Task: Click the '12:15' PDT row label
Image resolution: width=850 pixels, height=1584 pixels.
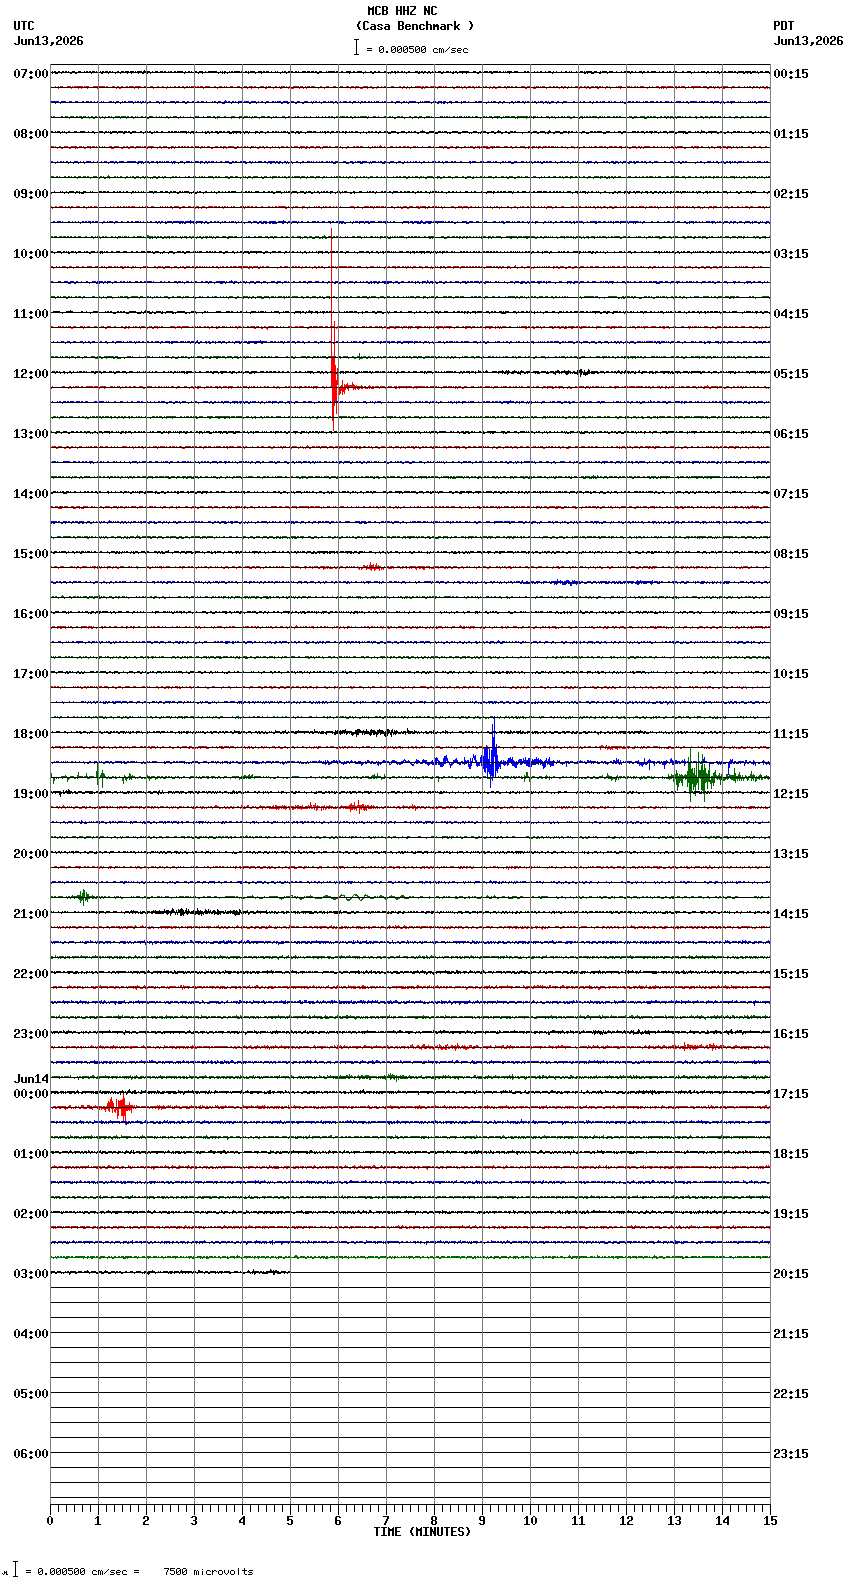Action: pyautogui.click(x=791, y=794)
